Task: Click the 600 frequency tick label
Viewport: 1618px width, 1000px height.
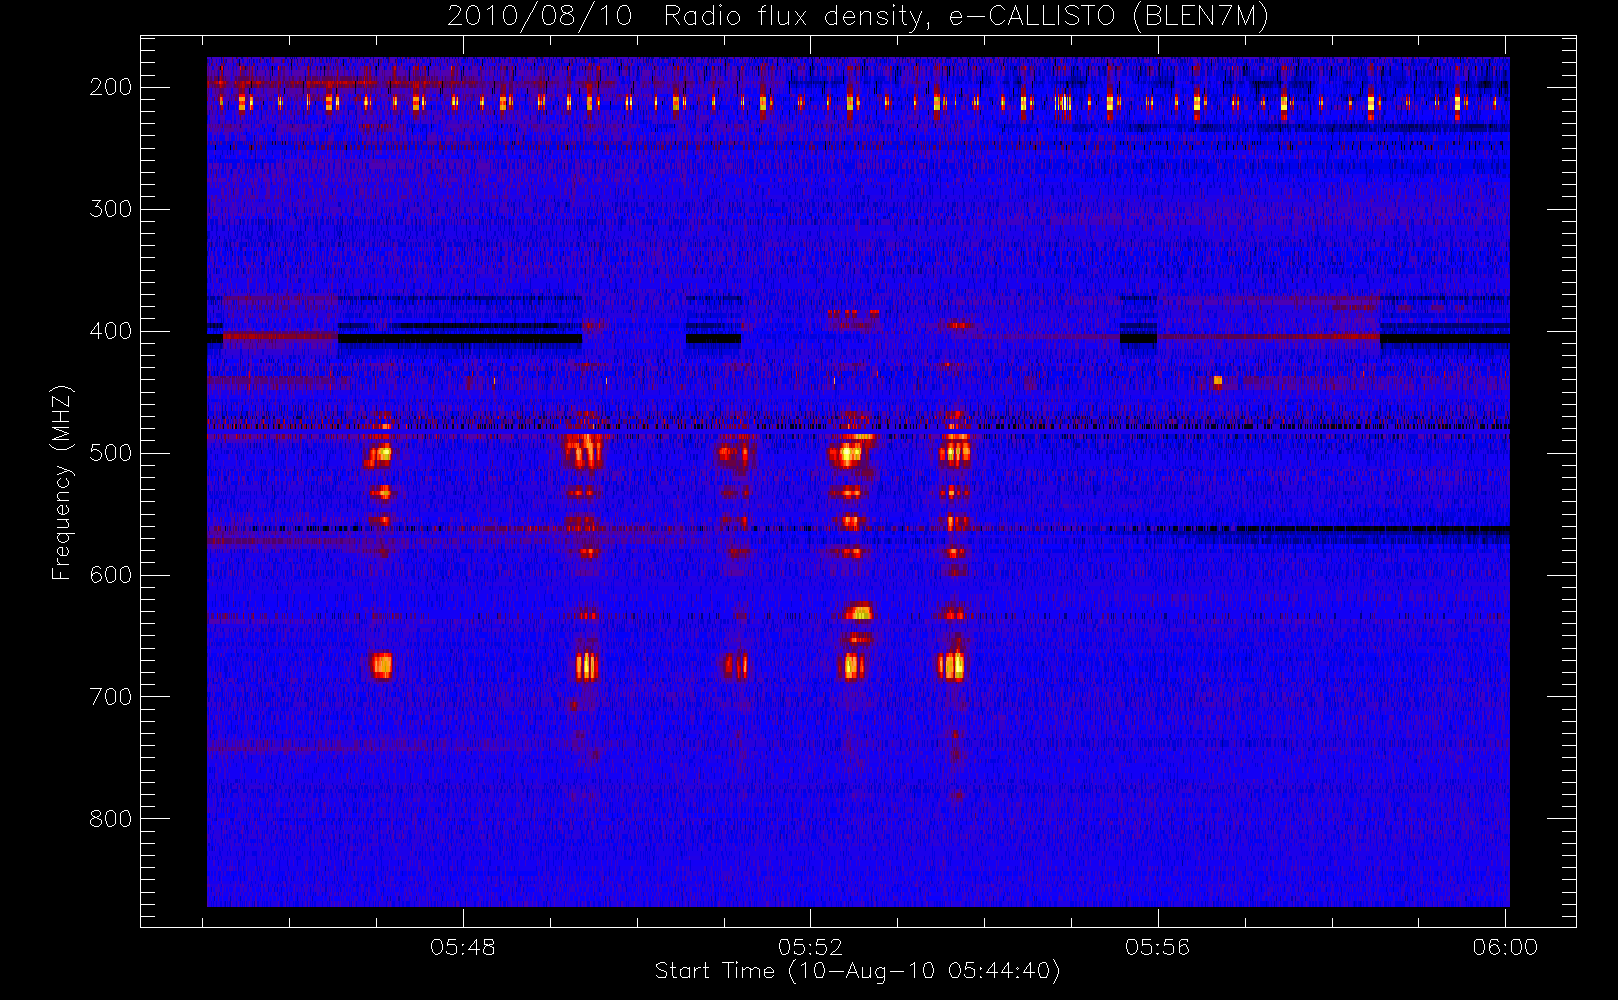Action: coord(110,575)
